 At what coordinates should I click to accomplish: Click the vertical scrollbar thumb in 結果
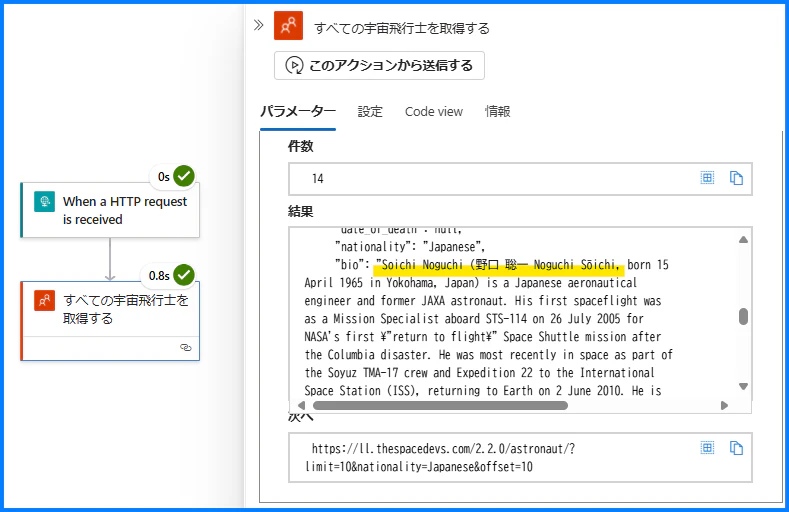tap(743, 317)
